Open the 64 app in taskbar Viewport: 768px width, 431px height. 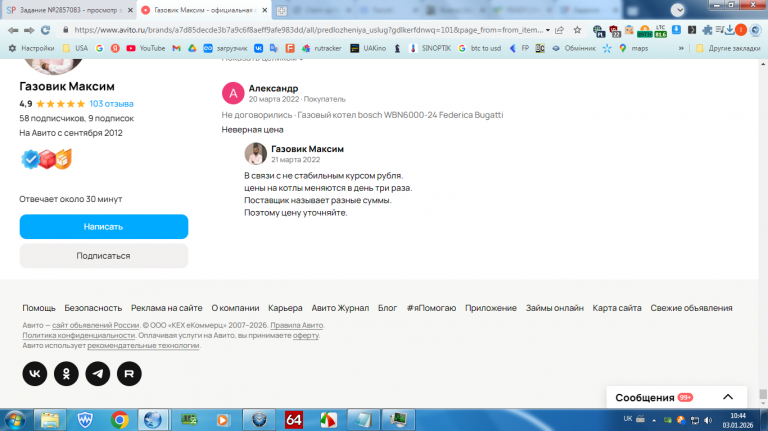(294, 420)
